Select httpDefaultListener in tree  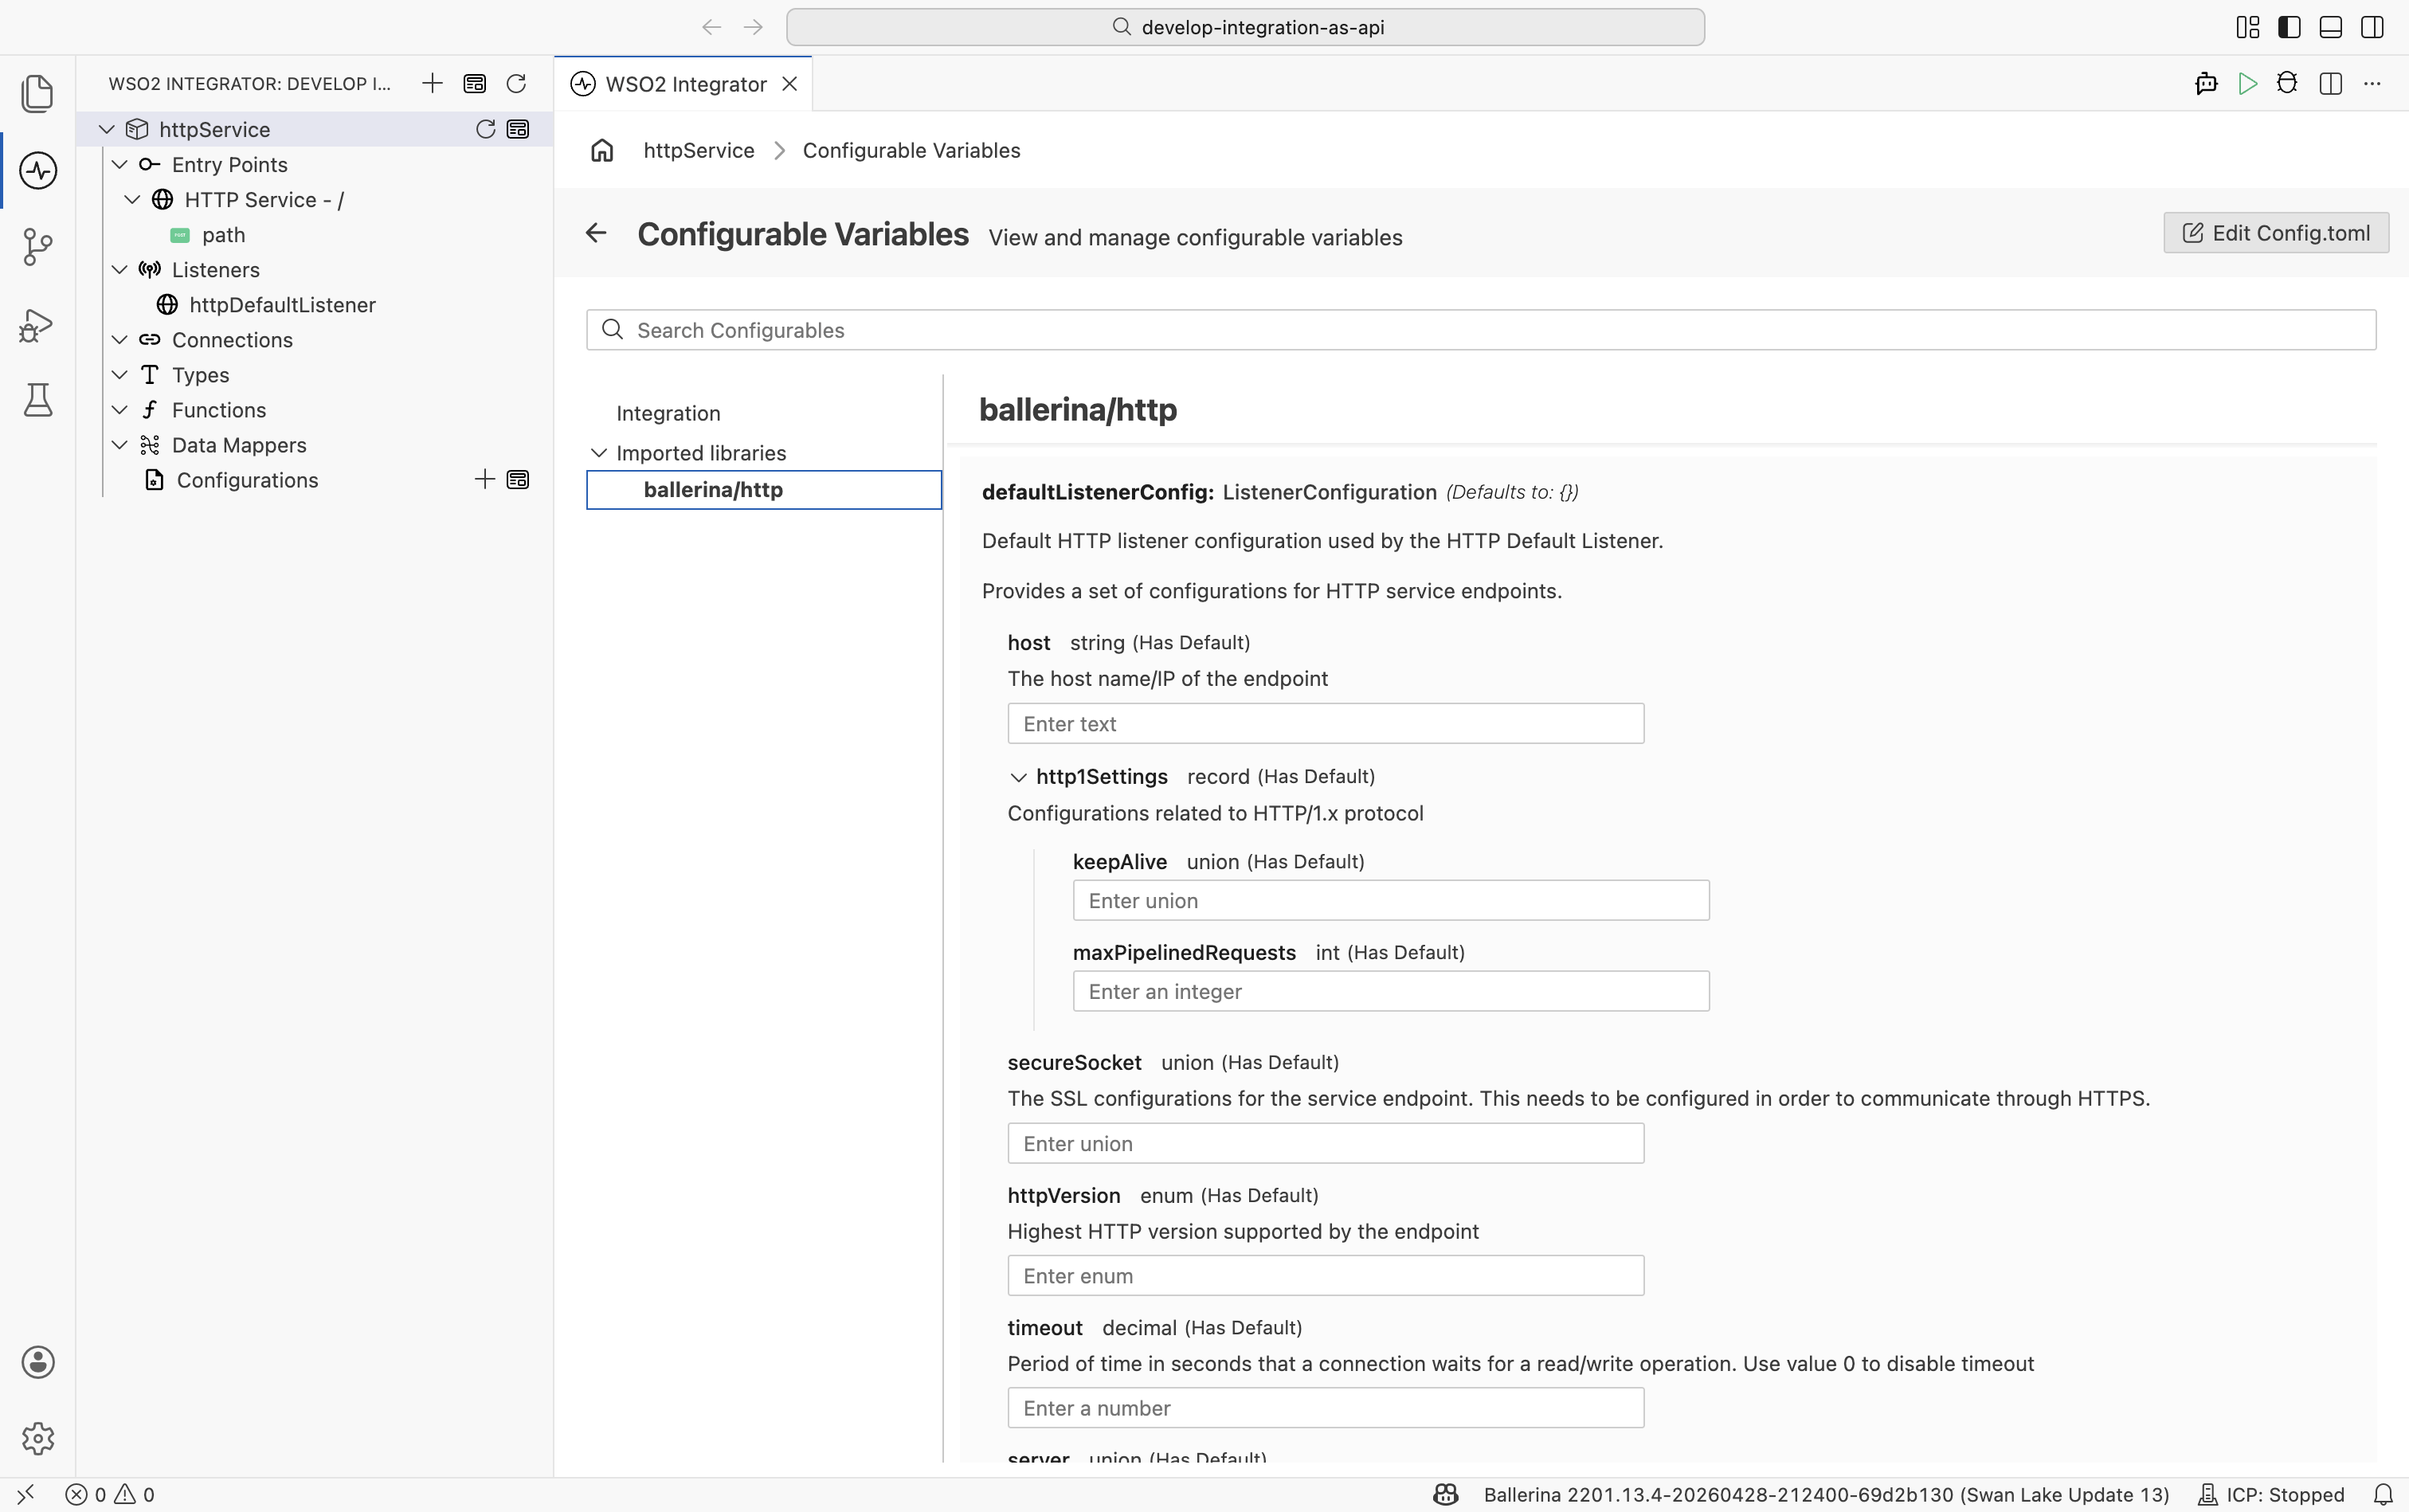(282, 304)
